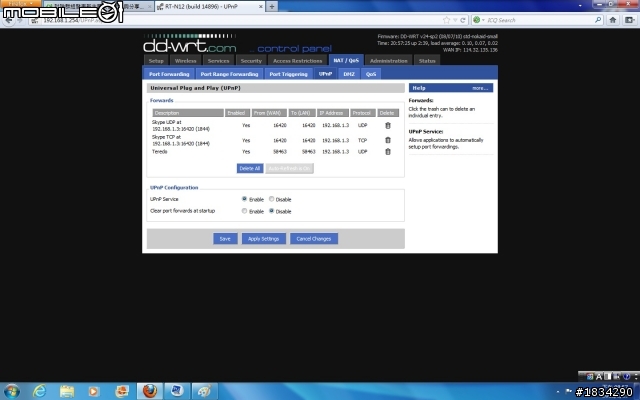The height and width of the screenshot is (400, 640).
Task: Select the UPnP subtab
Action: (325, 74)
